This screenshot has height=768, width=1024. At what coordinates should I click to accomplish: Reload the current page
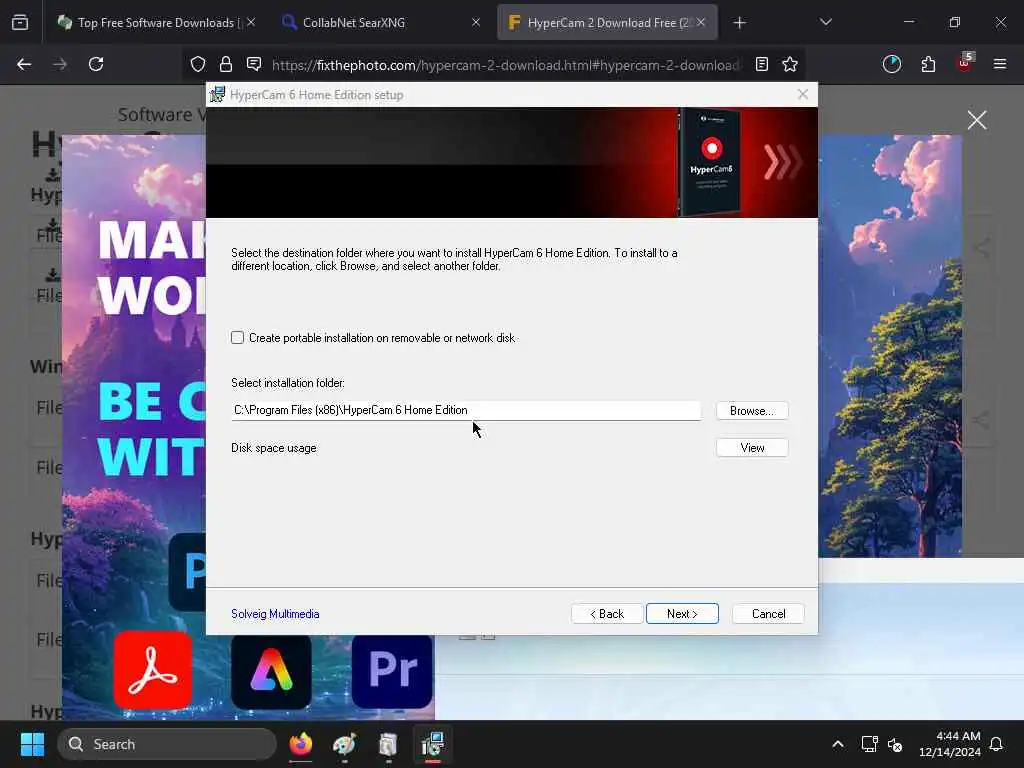pyautogui.click(x=96, y=64)
